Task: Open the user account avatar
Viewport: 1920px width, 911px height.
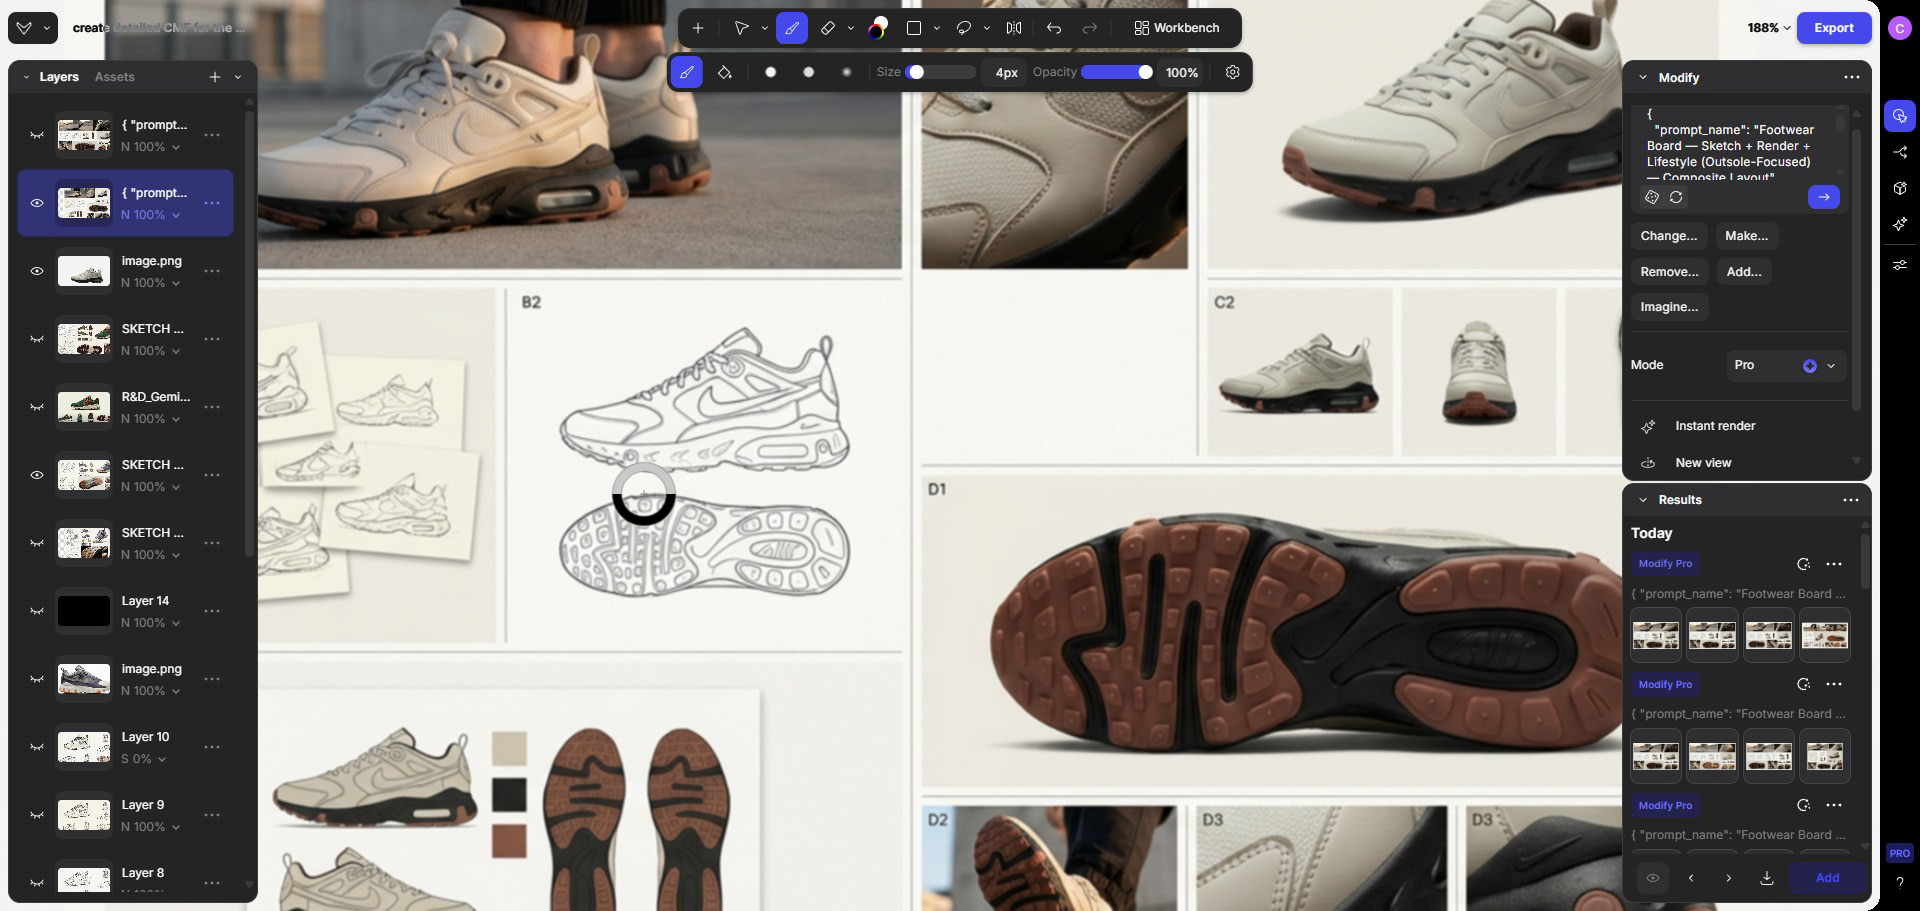Action: tap(1899, 28)
